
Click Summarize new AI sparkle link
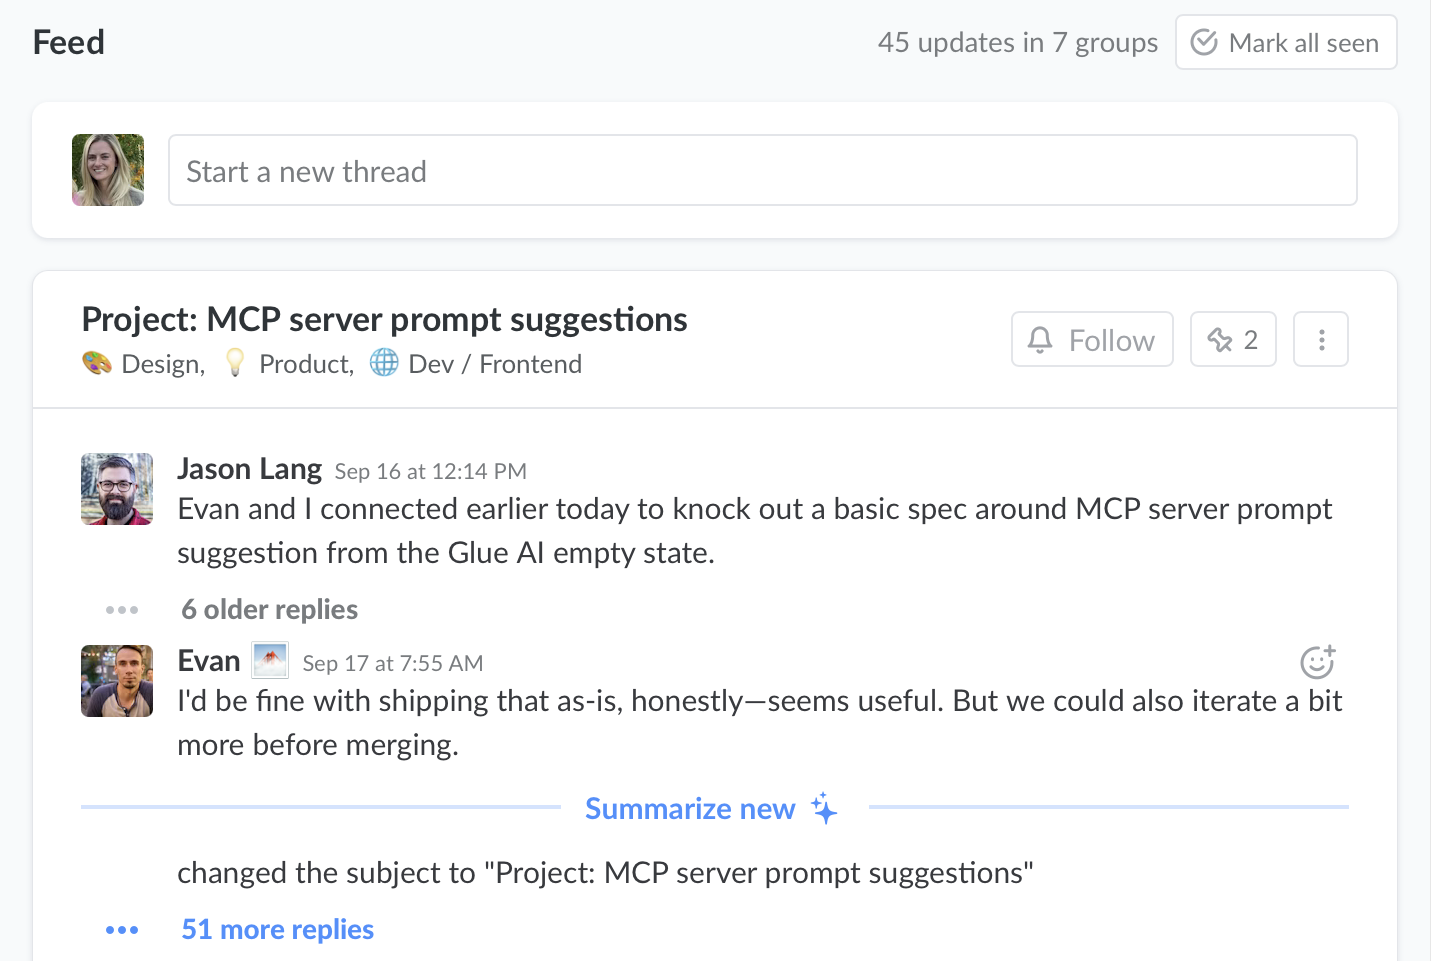(710, 808)
